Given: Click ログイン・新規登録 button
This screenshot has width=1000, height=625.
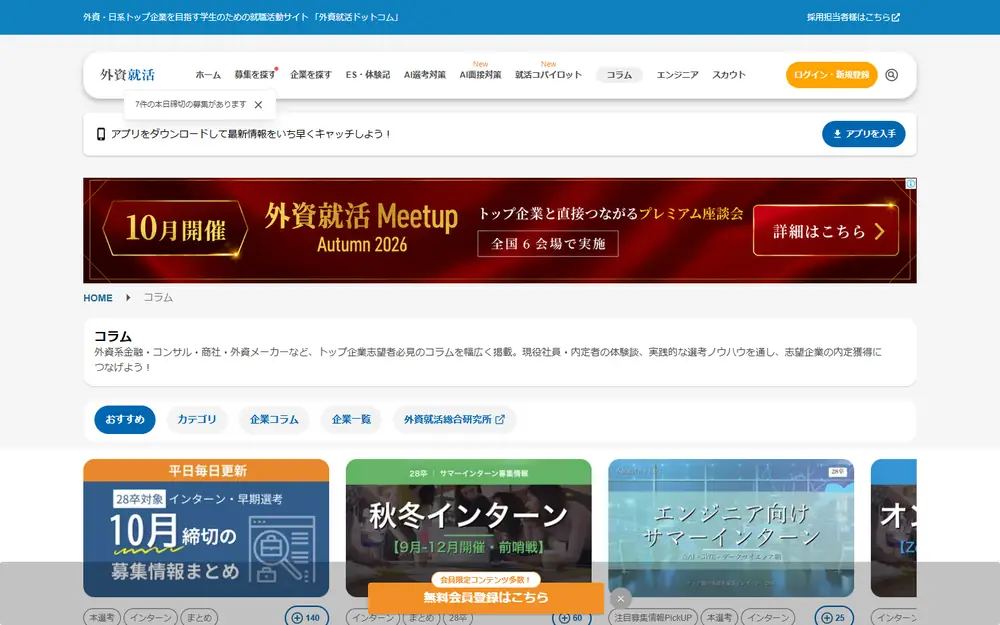Looking at the screenshot, I should click(x=832, y=75).
